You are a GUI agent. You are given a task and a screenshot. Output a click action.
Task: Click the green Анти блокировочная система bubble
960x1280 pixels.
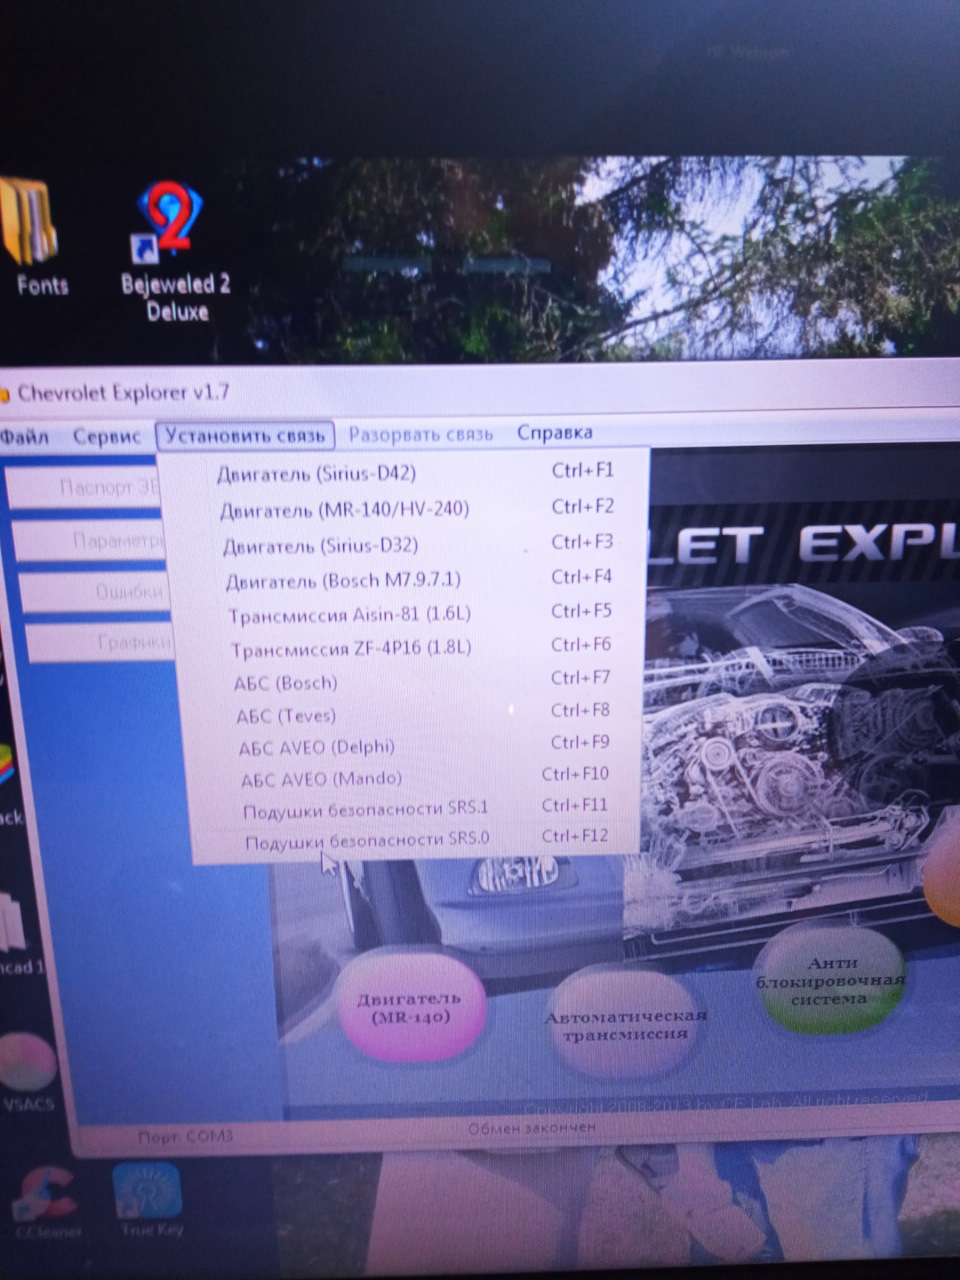832,980
